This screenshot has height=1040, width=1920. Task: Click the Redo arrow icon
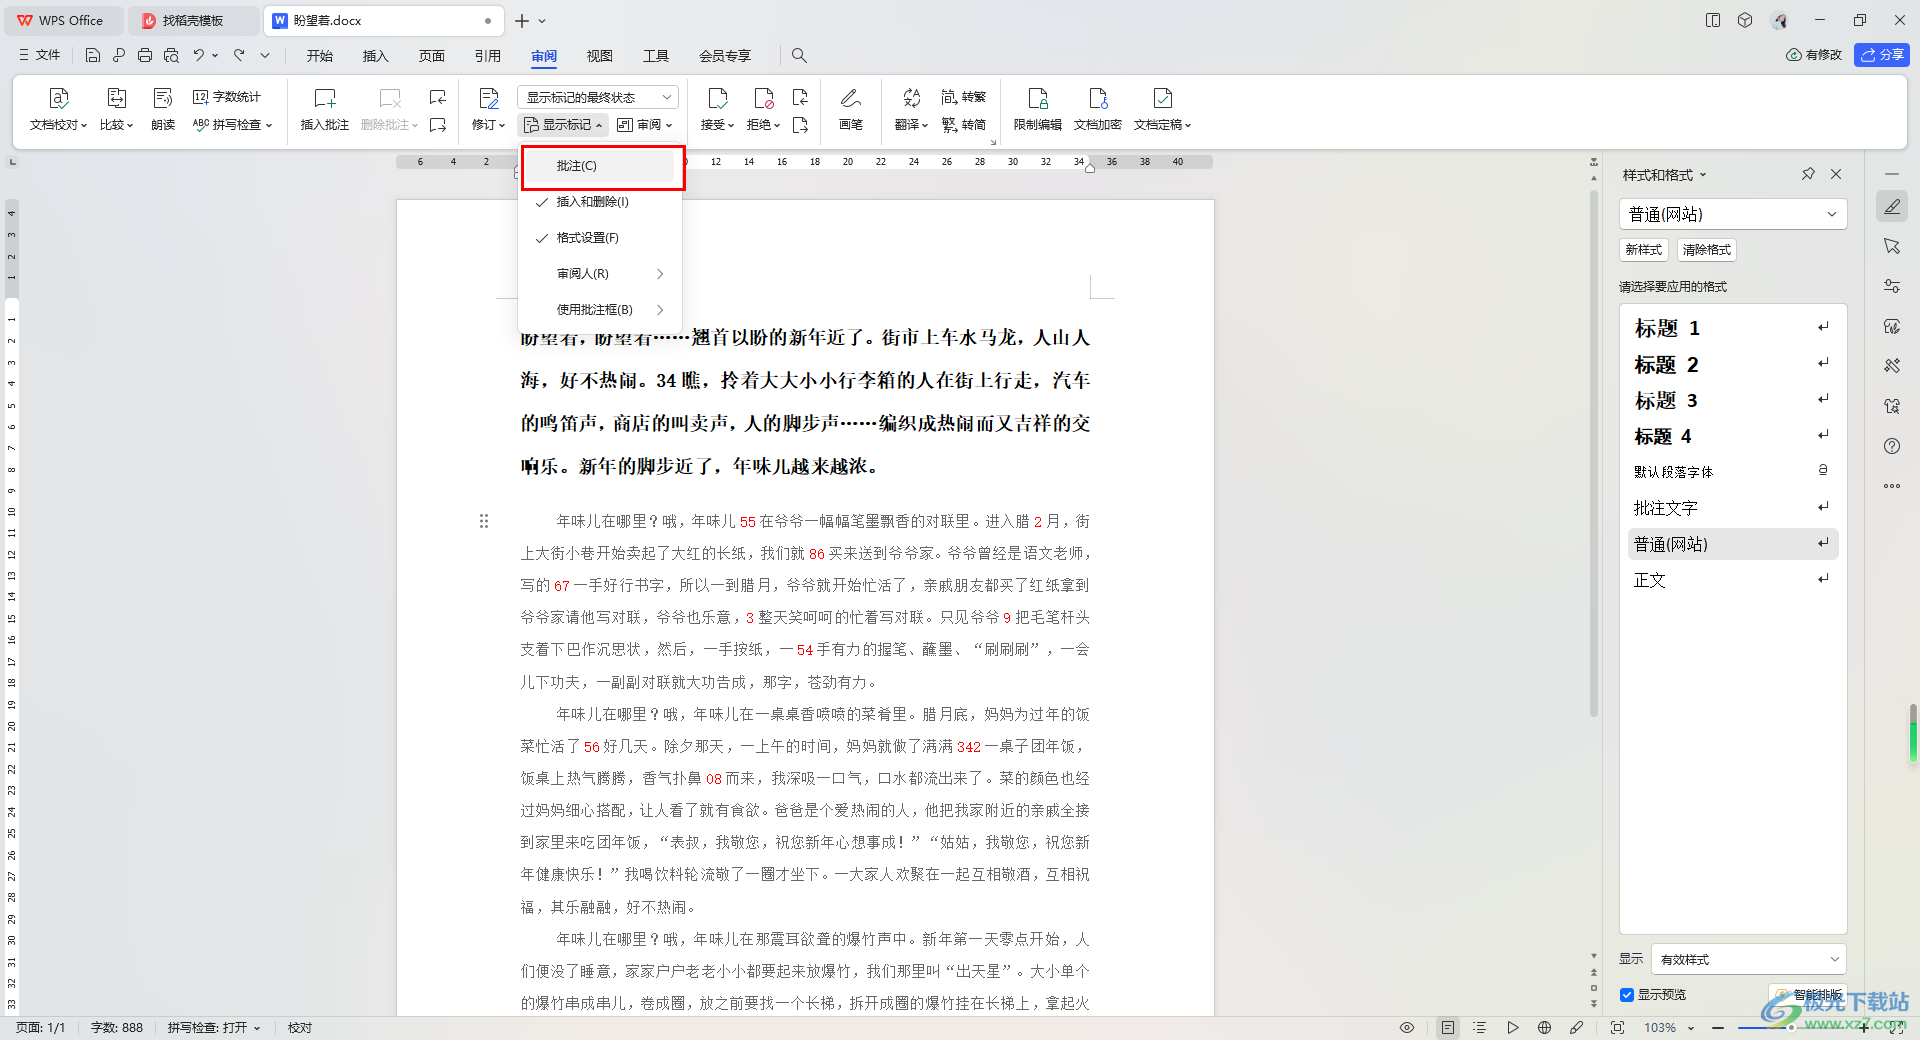(239, 56)
